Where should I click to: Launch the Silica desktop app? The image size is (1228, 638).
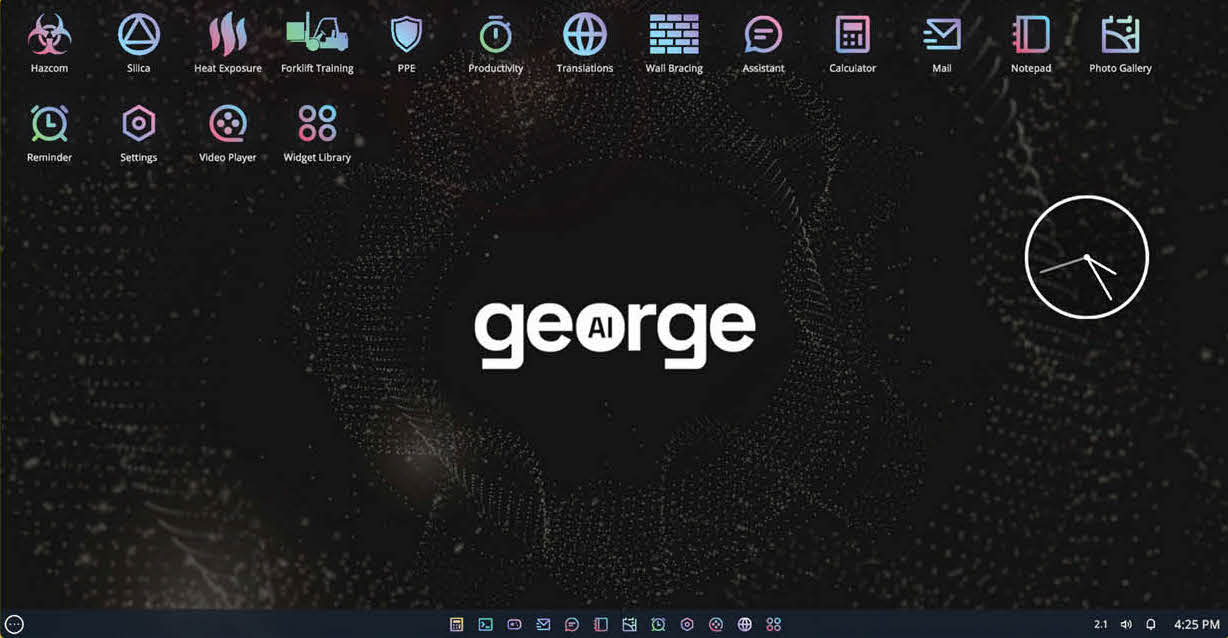coord(138,36)
